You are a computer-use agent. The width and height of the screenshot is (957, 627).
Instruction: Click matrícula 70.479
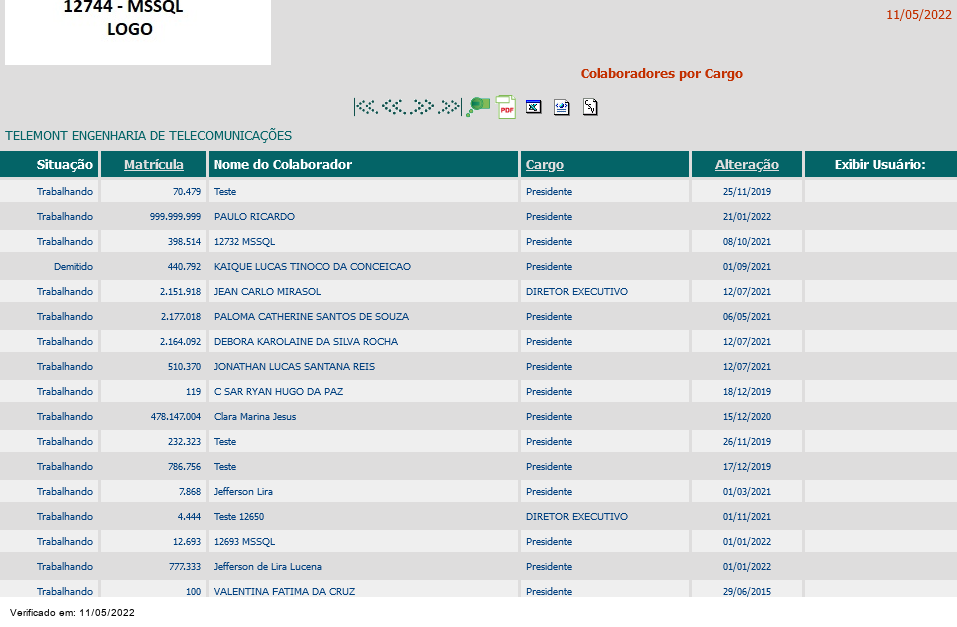[x=187, y=192]
